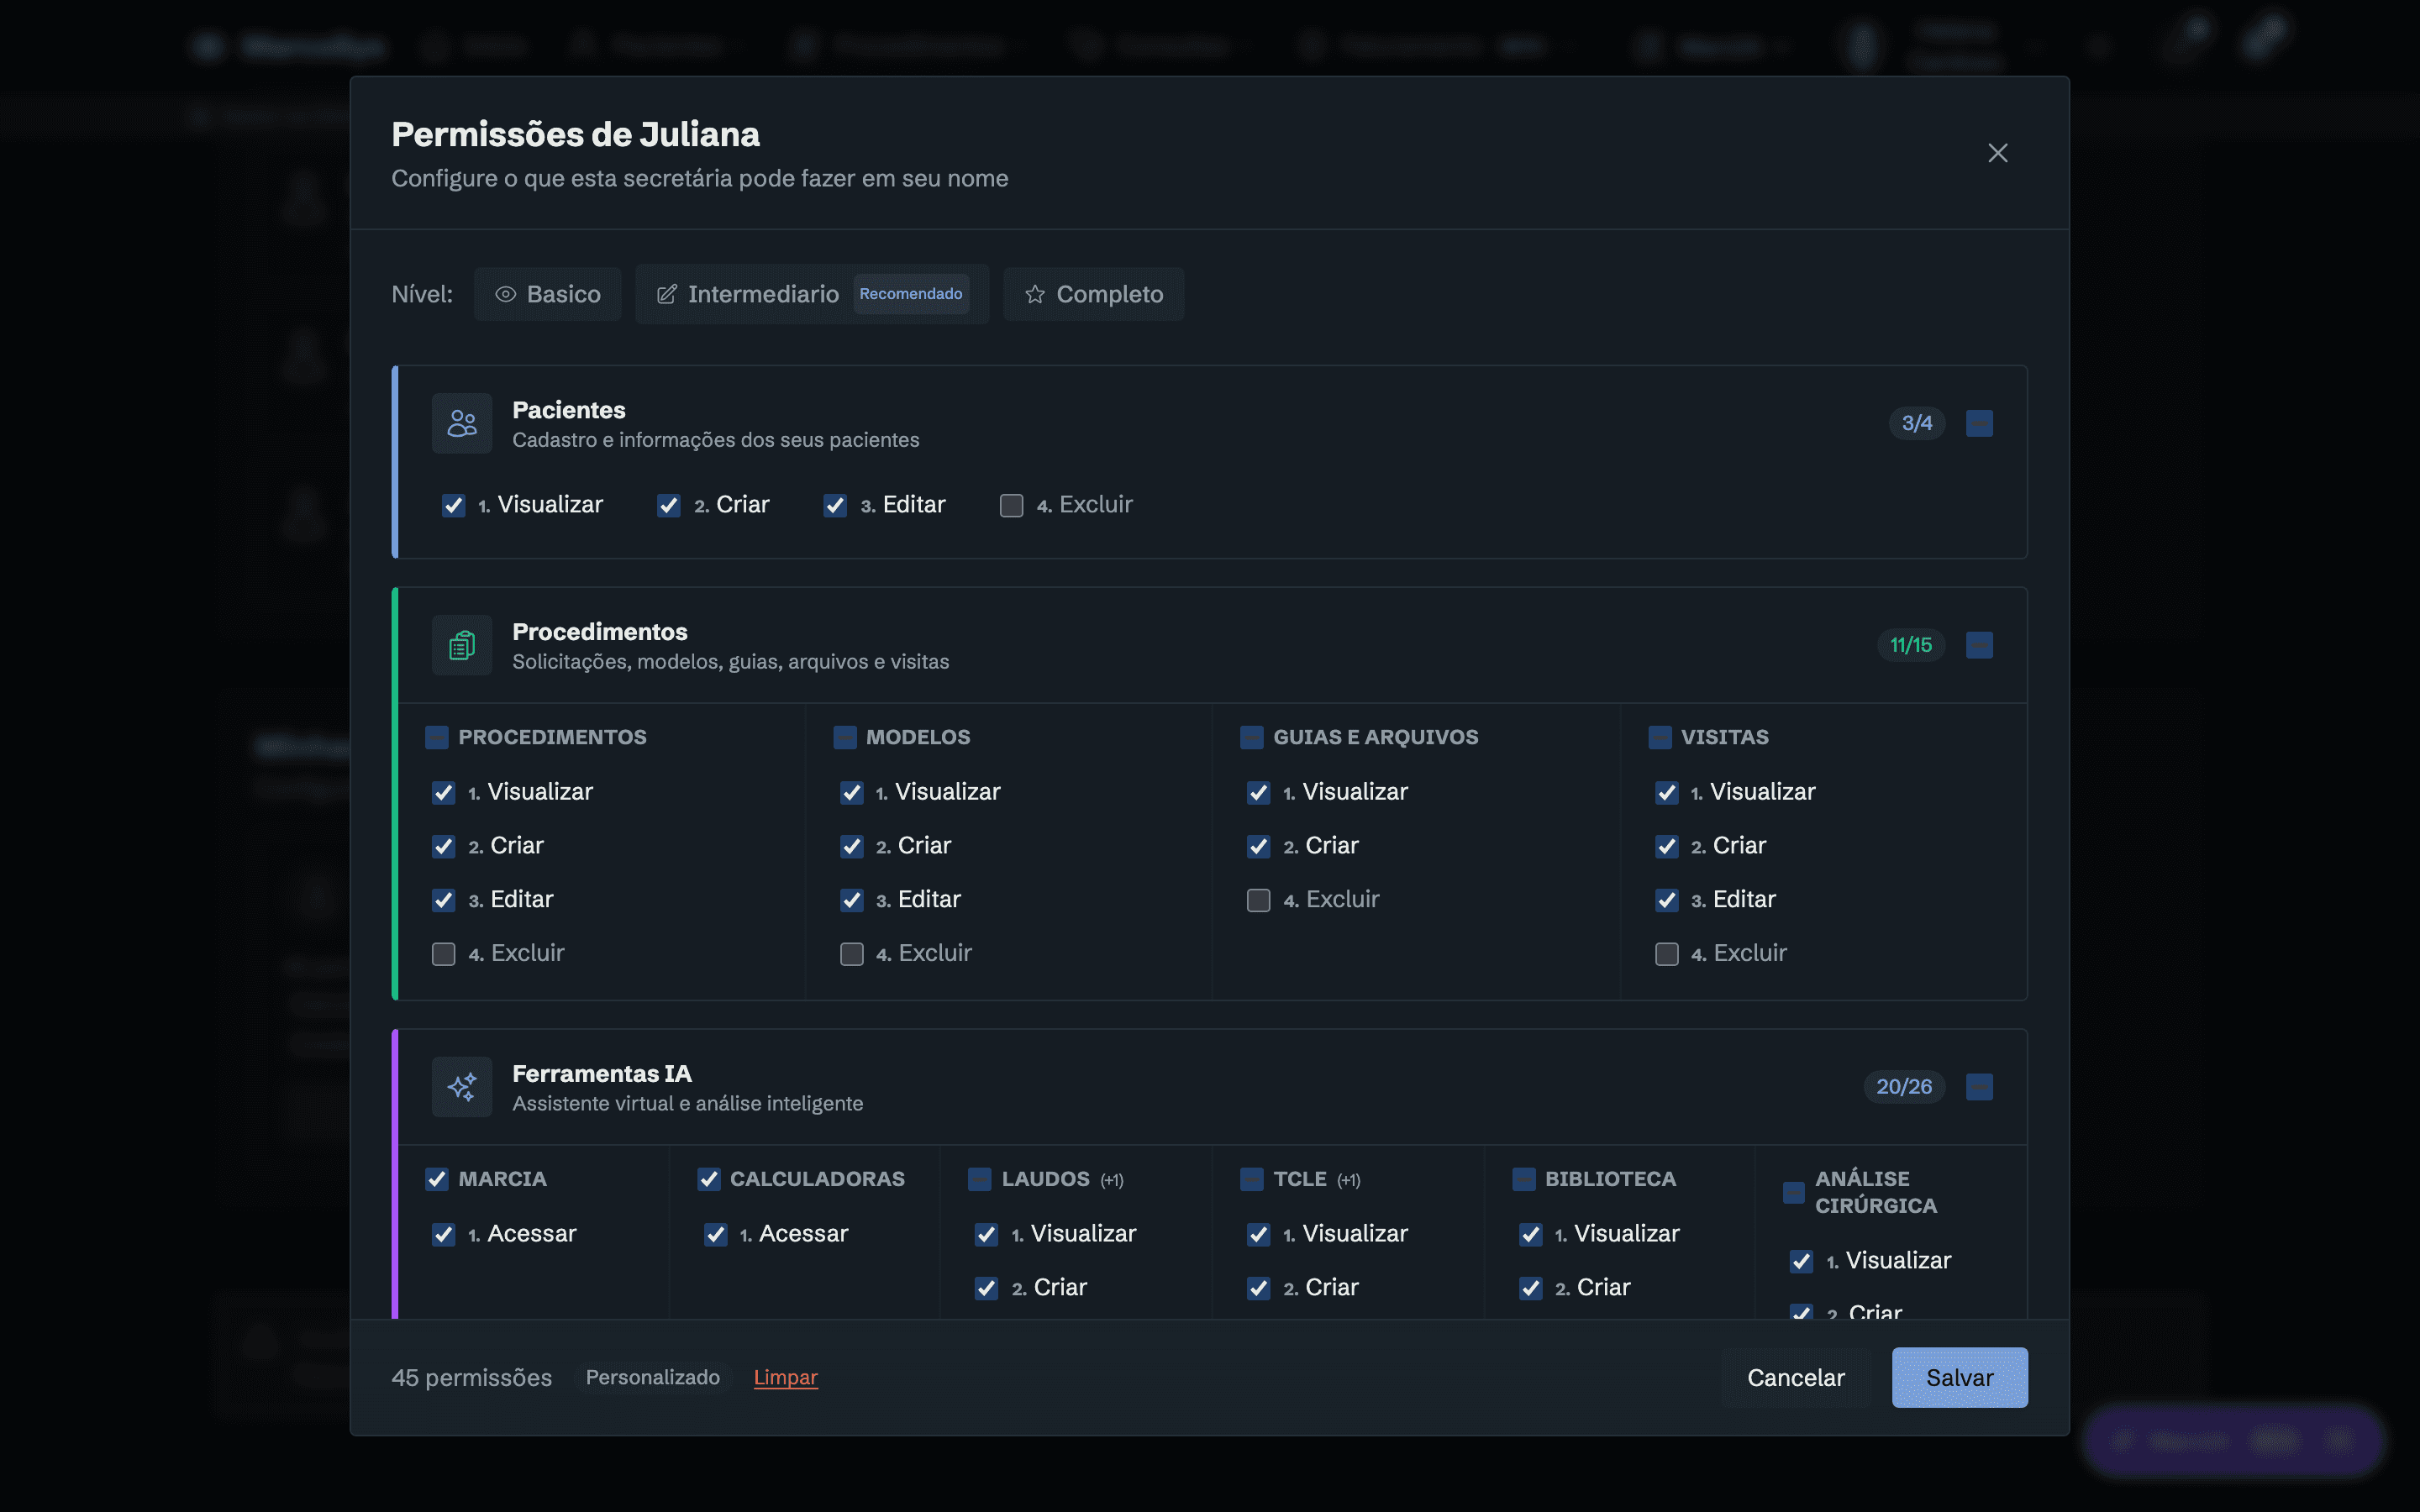Toggle the VISITAS group checkbox
Screen dimensions: 2420x1512
[1660, 738]
